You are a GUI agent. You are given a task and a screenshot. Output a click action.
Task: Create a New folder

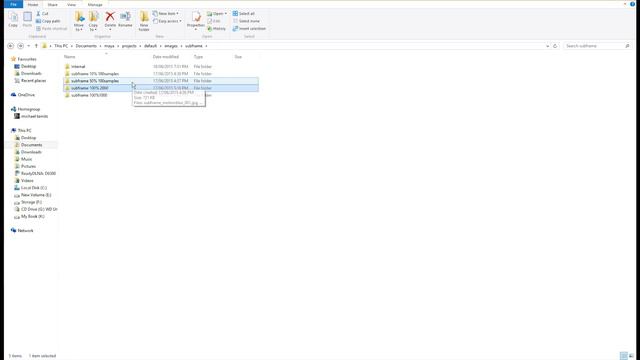pos(144,21)
